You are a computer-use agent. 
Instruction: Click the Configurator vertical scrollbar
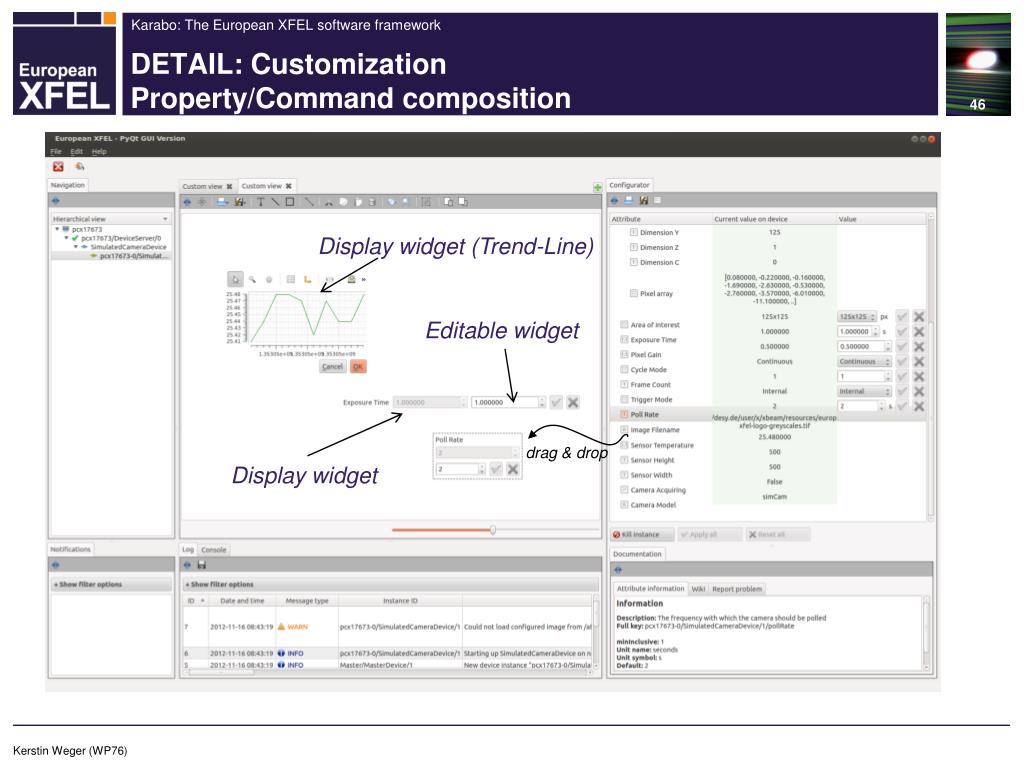pyautogui.click(x=931, y=366)
